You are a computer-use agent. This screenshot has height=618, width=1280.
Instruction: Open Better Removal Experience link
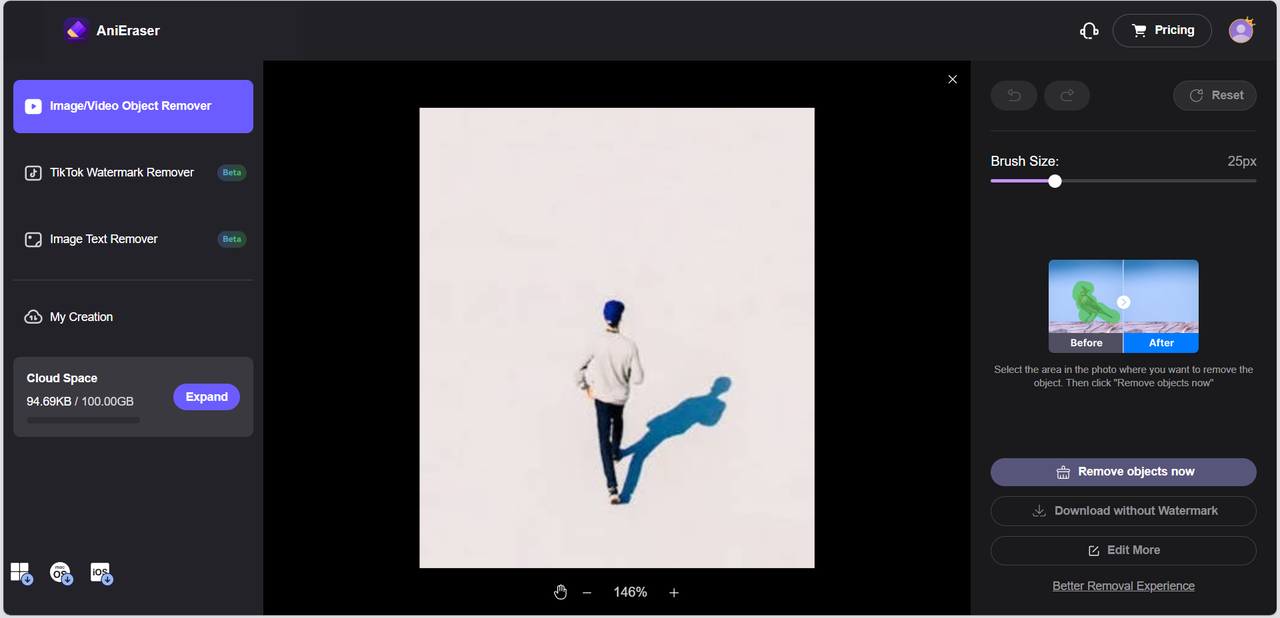tap(1123, 586)
